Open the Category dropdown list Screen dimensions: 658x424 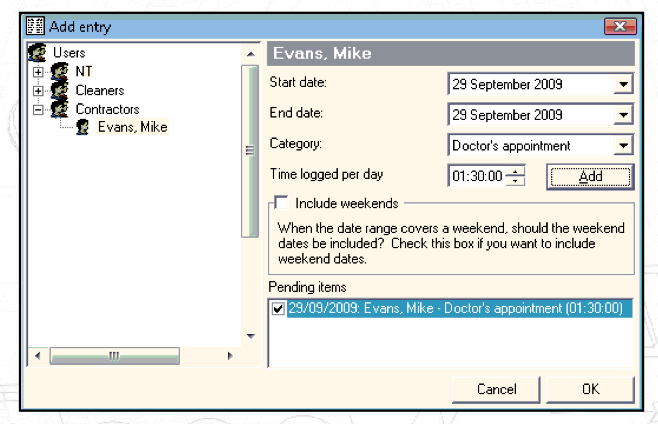pyautogui.click(x=623, y=146)
